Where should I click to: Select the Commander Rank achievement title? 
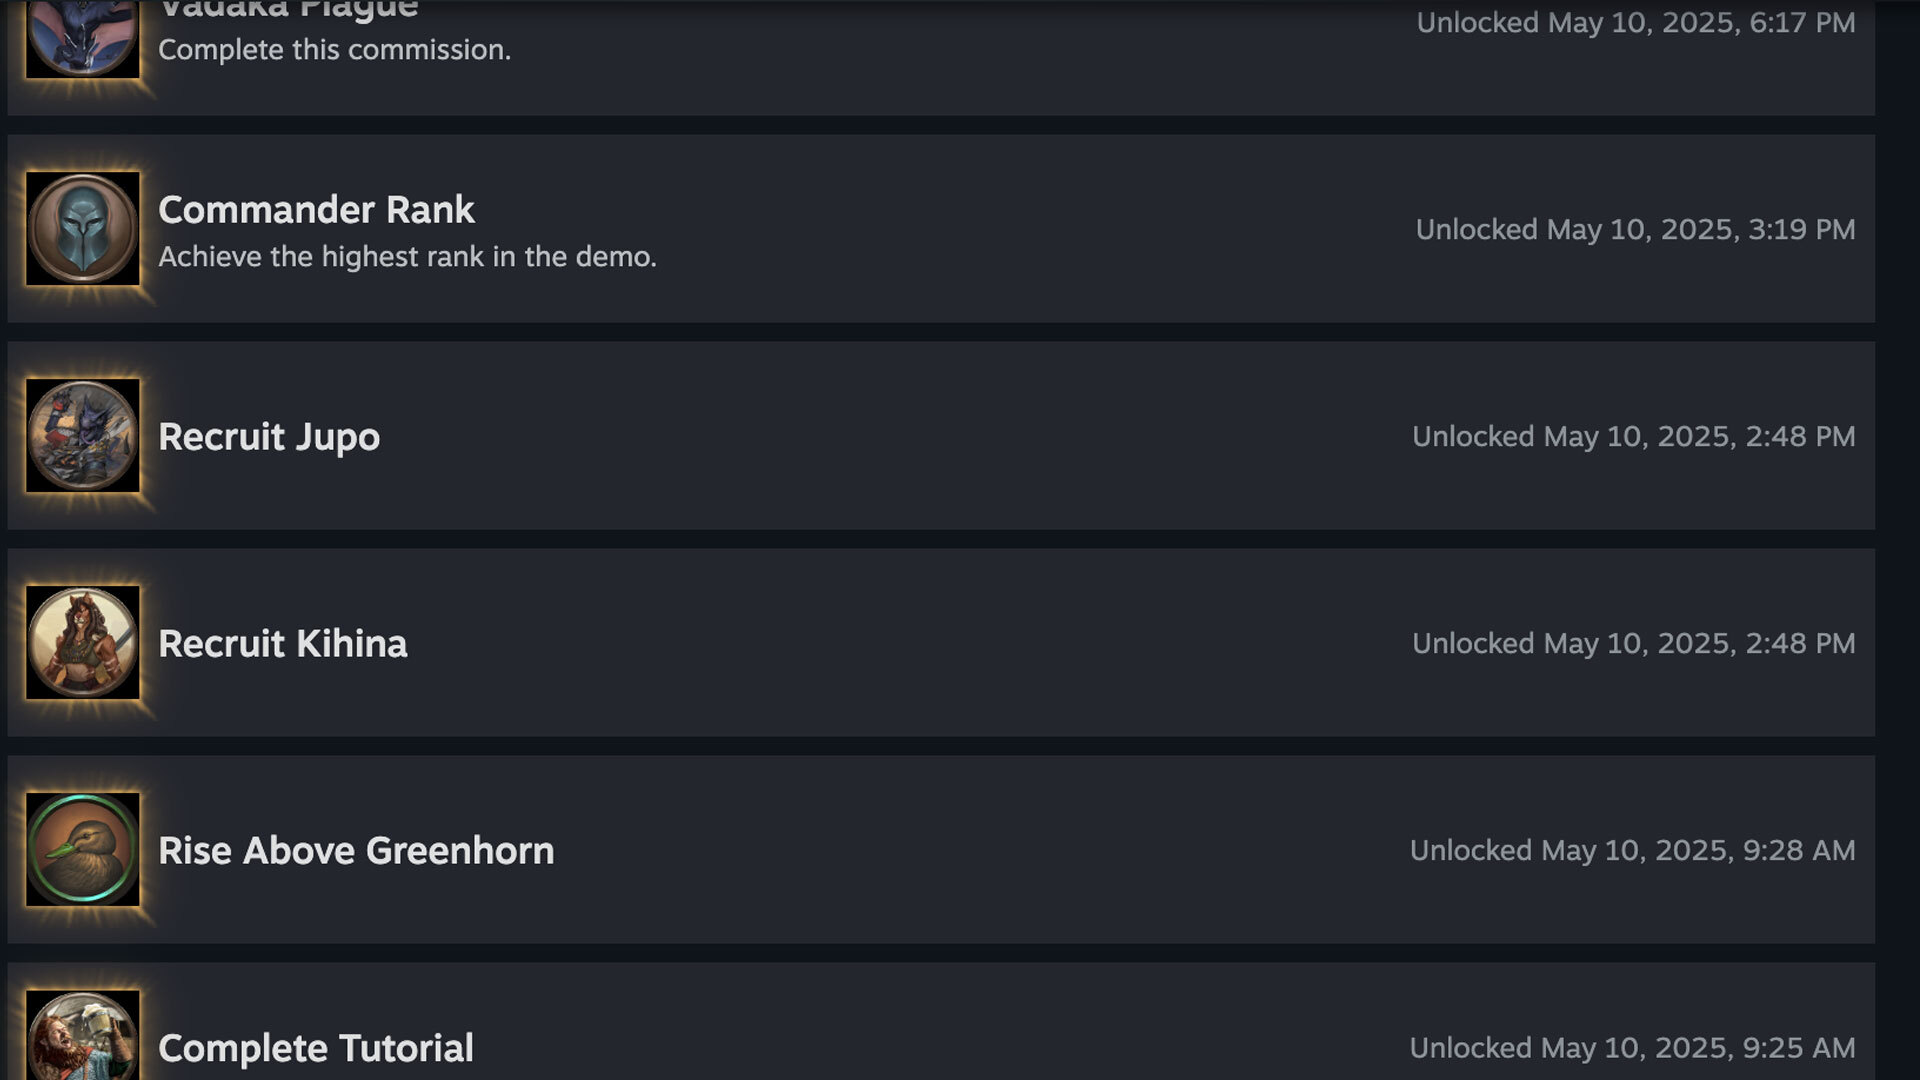tap(316, 210)
